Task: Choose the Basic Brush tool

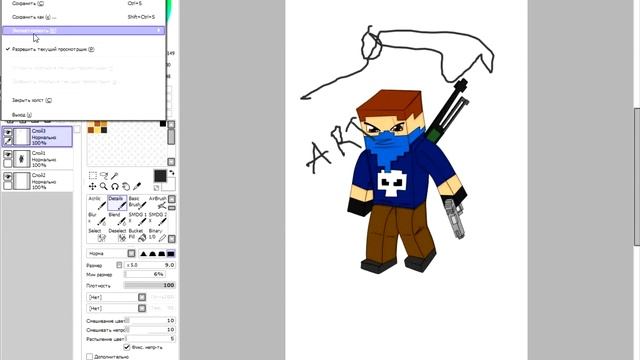Action: 137,203
